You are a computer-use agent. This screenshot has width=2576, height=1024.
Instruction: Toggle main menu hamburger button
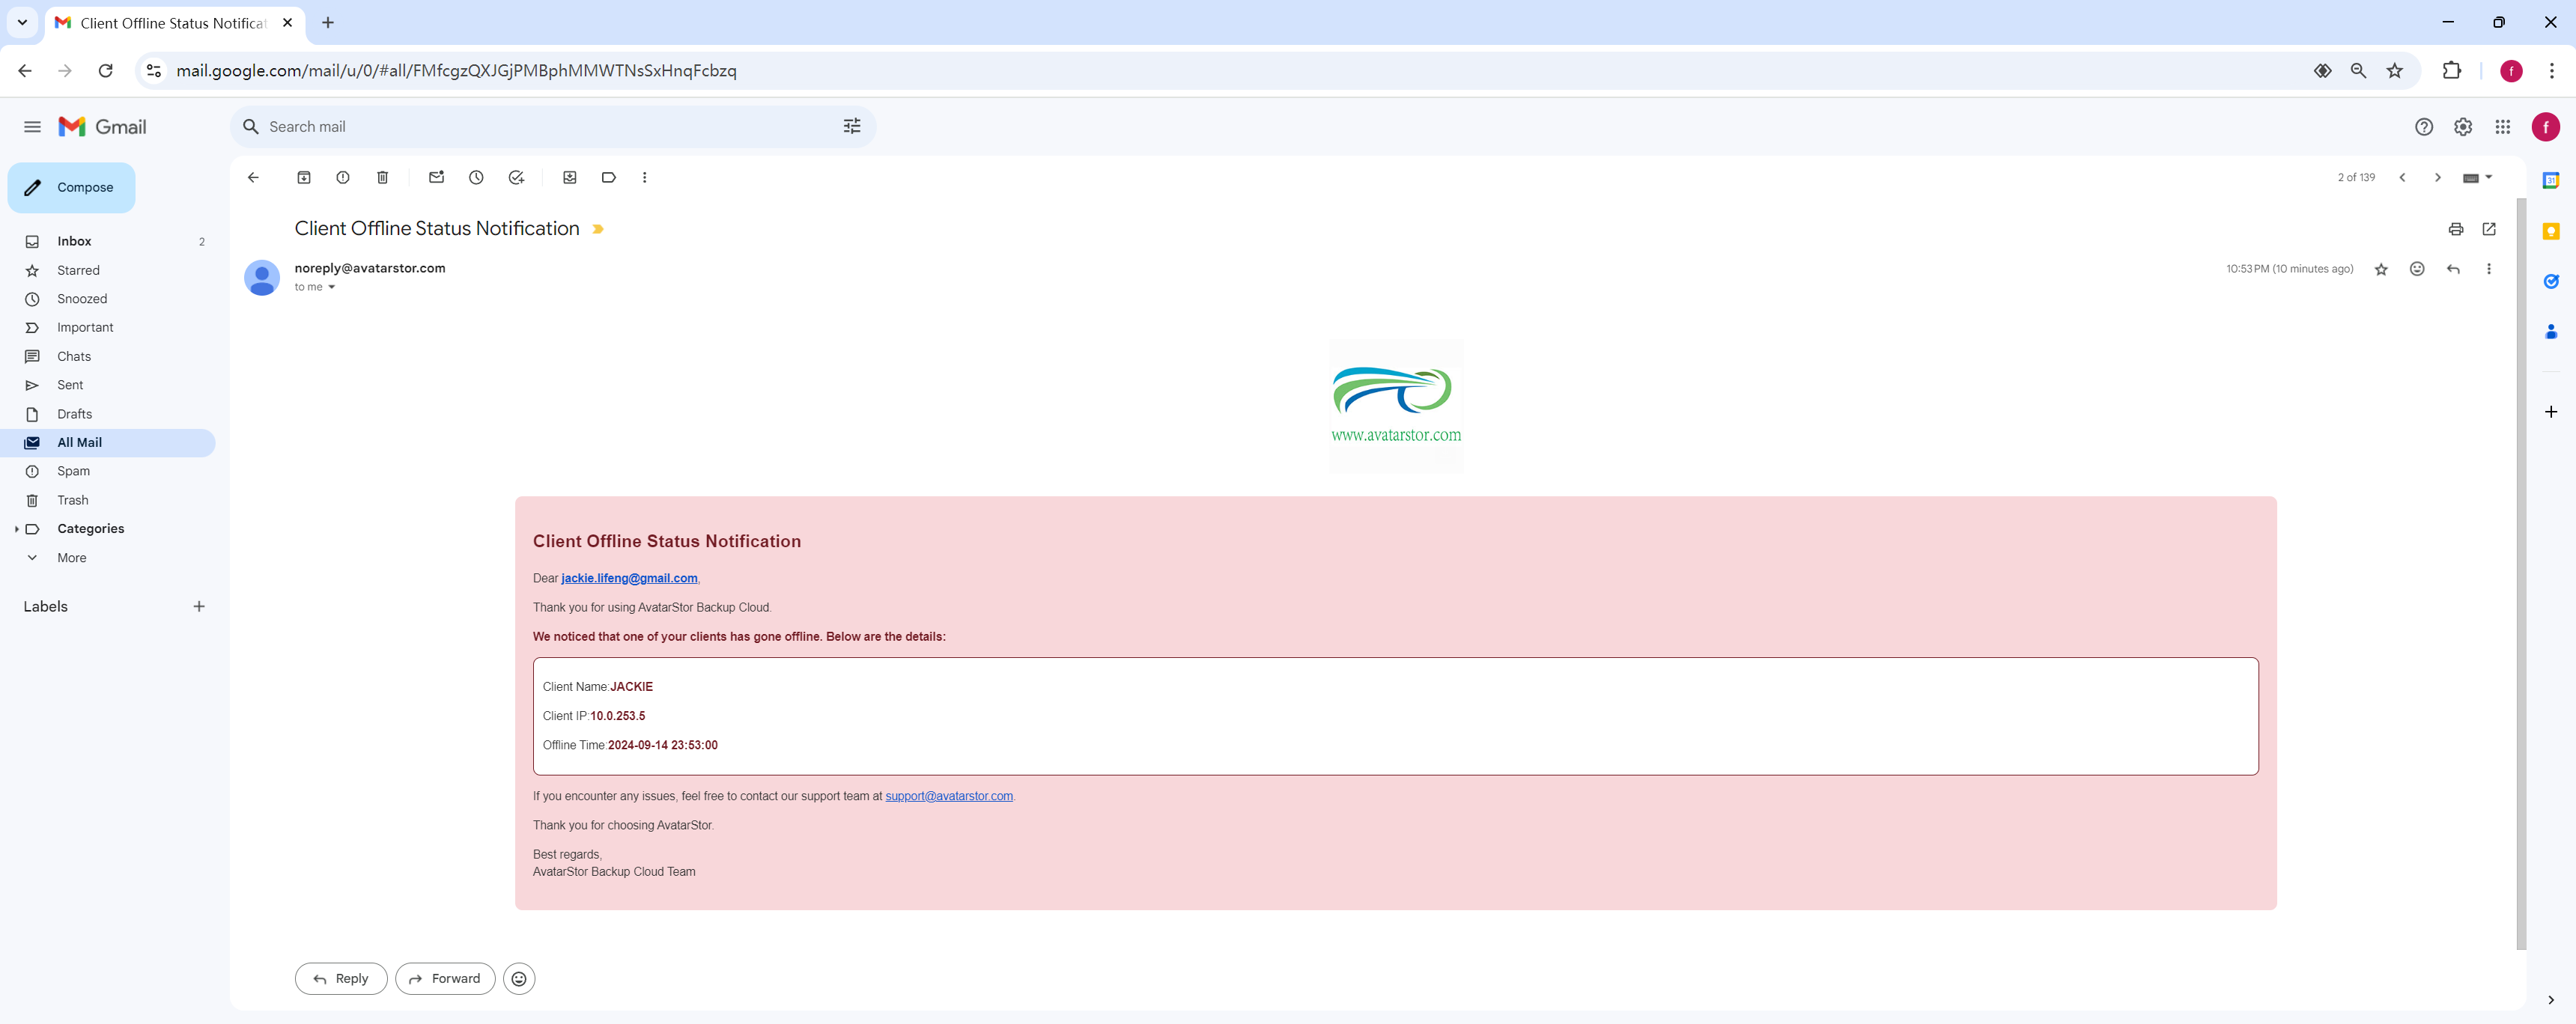(x=32, y=127)
